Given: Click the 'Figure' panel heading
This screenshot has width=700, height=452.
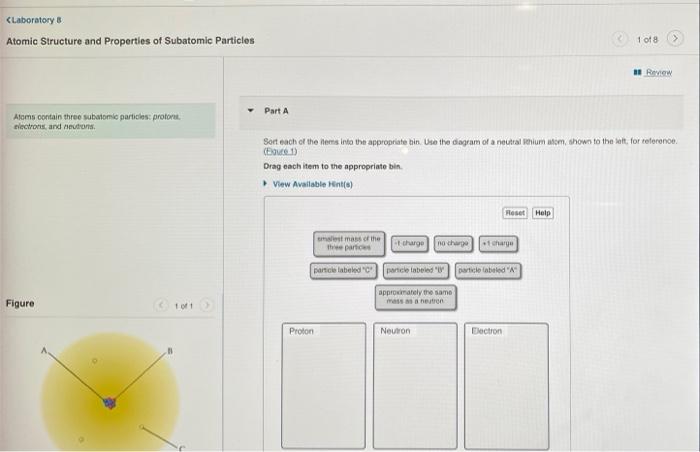Looking at the screenshot, I should pos(20,304).
